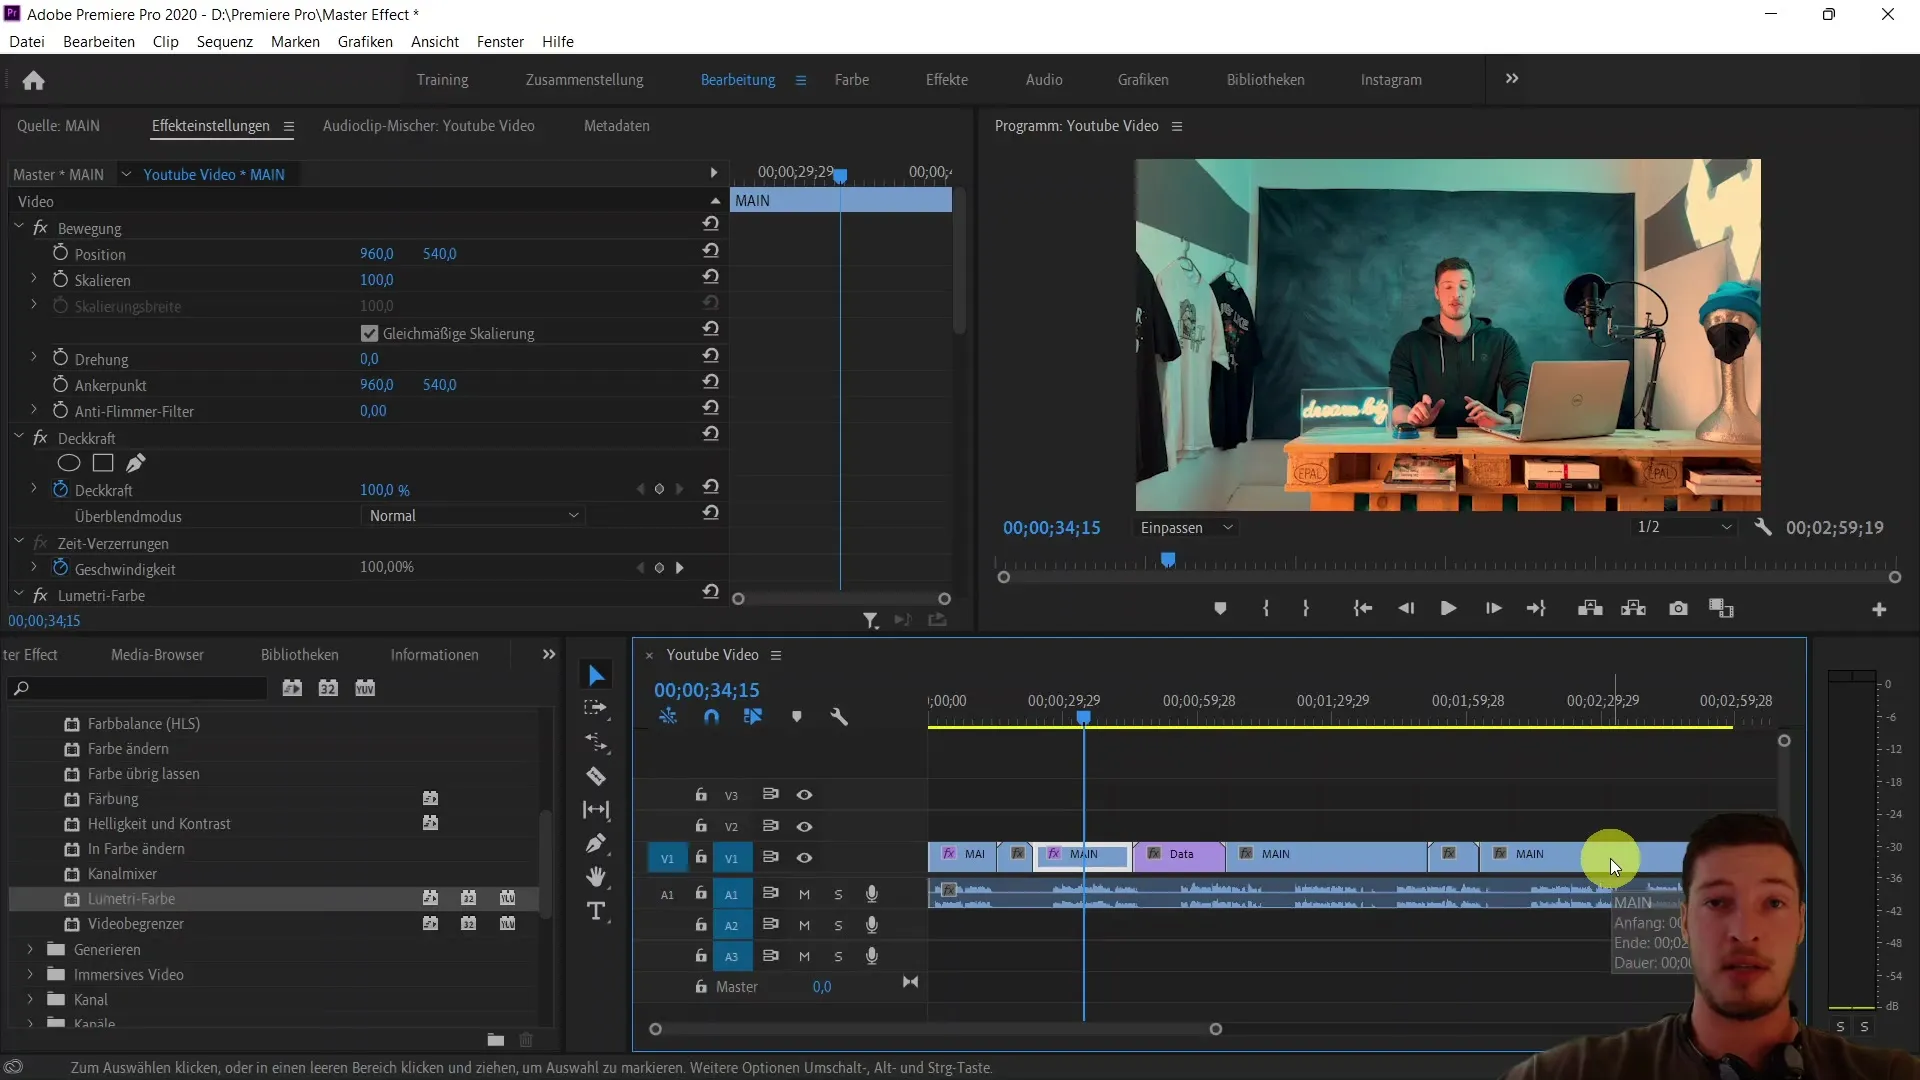Toggle V3 track output eye
The image size is (1920, 1080).
[x=804, y=795]
